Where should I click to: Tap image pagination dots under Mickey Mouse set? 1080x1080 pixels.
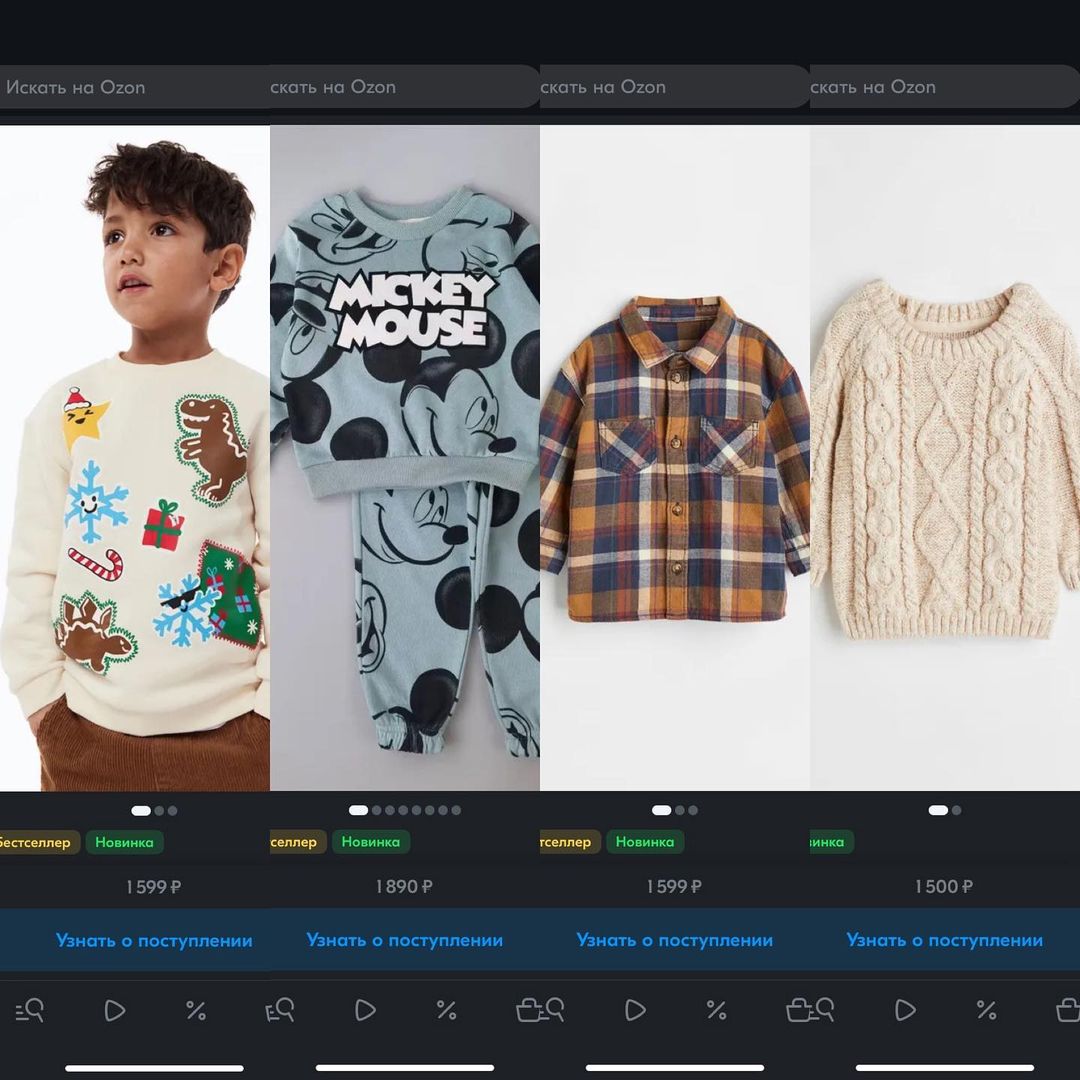[x=405, y=811]
